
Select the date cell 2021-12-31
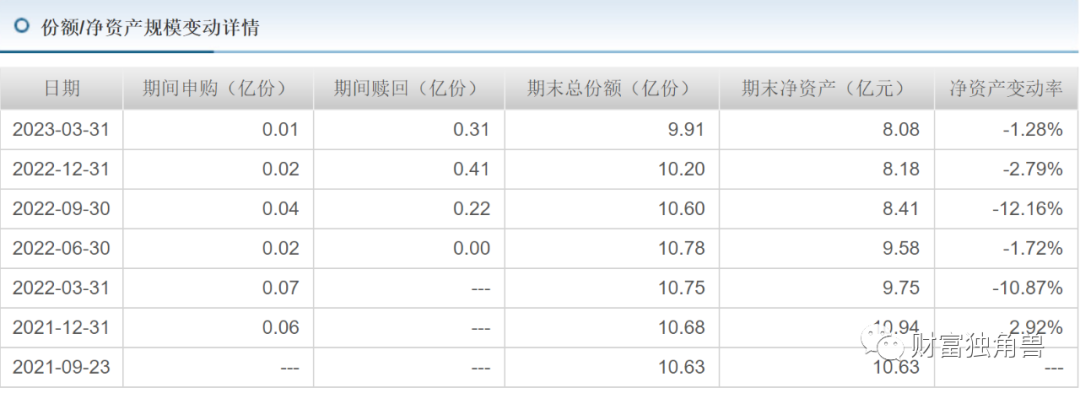point(61,328)
